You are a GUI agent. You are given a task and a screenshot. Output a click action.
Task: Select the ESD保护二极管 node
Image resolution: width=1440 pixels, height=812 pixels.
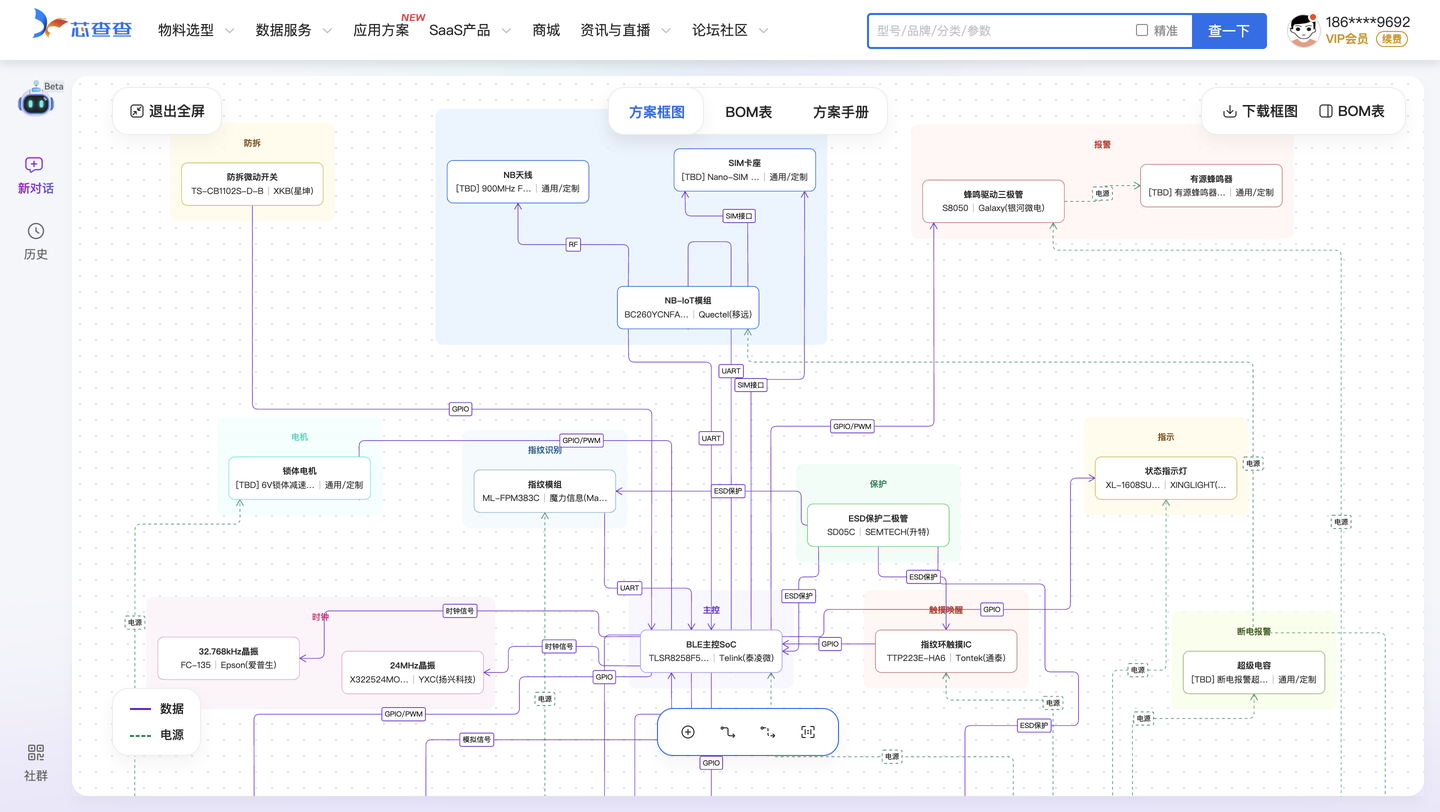coord(878,525)
